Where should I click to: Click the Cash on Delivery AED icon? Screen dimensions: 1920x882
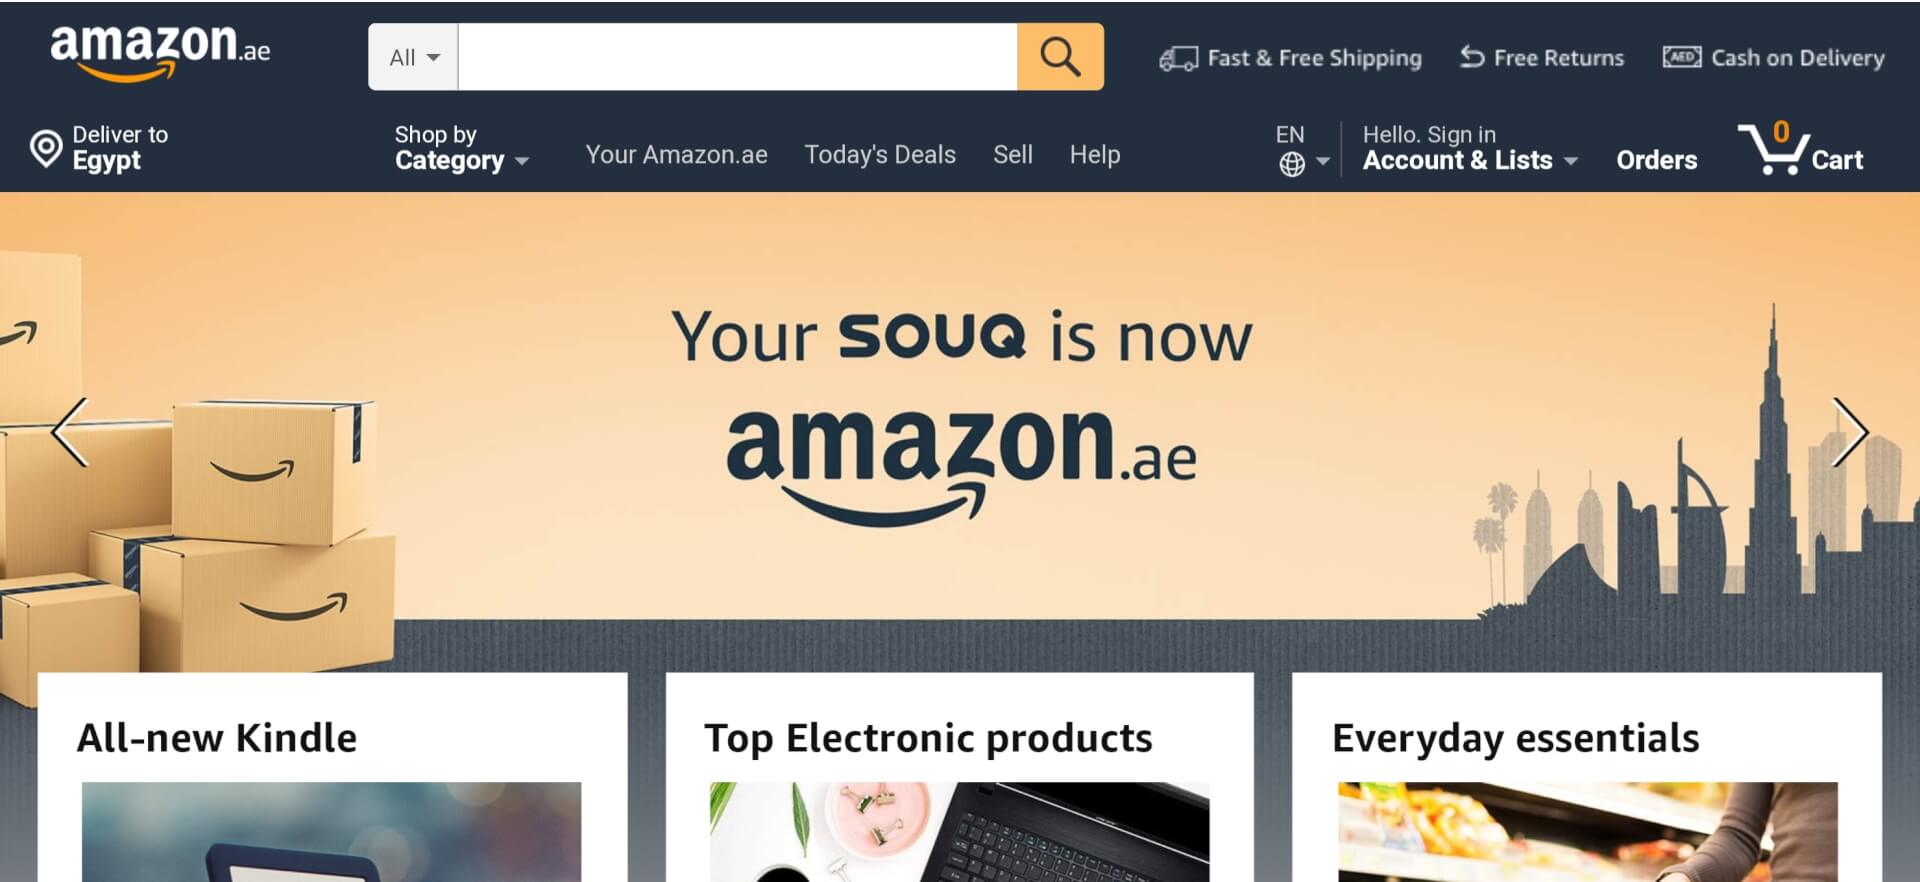1681,57
